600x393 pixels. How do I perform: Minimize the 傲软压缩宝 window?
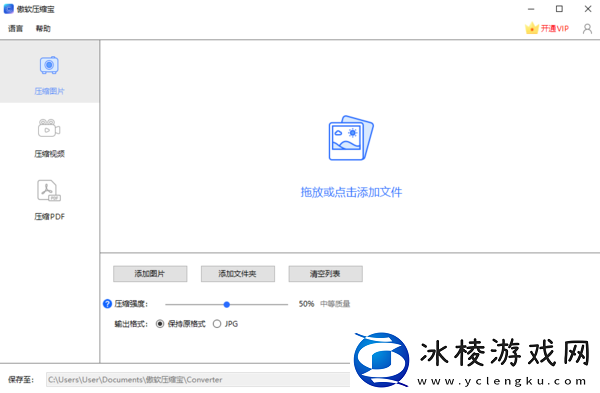[531, 9]
